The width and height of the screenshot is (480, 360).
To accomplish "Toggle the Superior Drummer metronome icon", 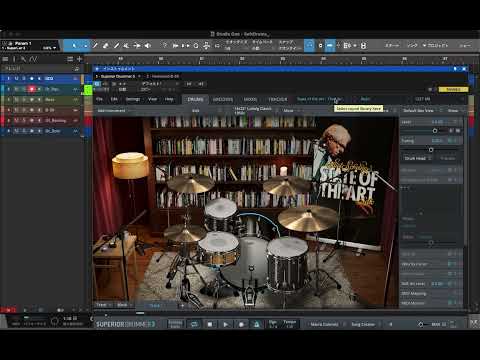I will click(x=257, y=324).
